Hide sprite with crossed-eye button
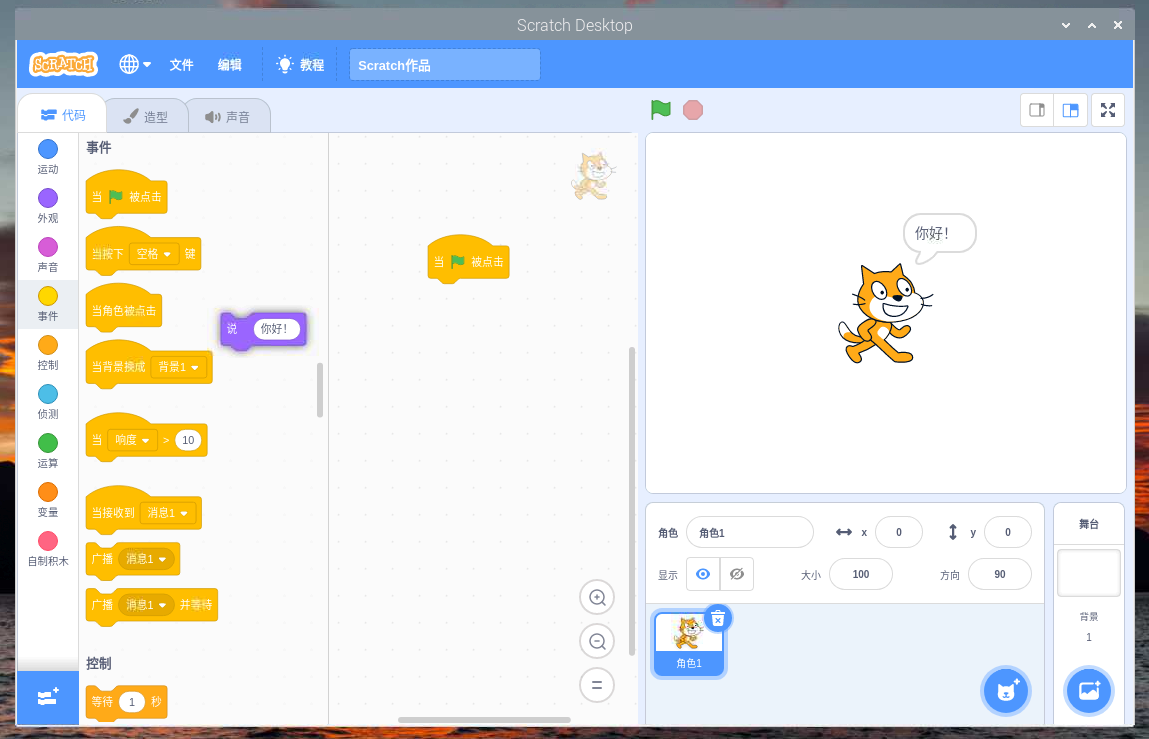 pos(736,574)
